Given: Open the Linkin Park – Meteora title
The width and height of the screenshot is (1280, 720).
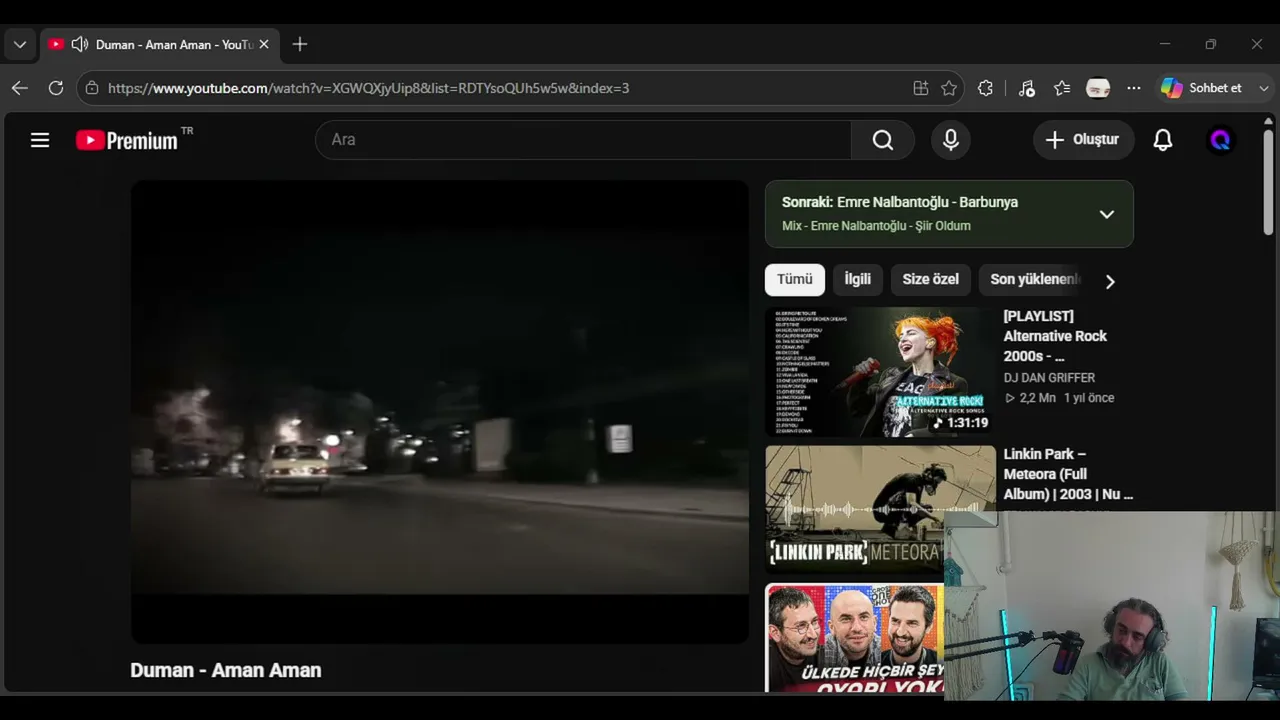Looking at the screenshot, I should (1068, 474).
